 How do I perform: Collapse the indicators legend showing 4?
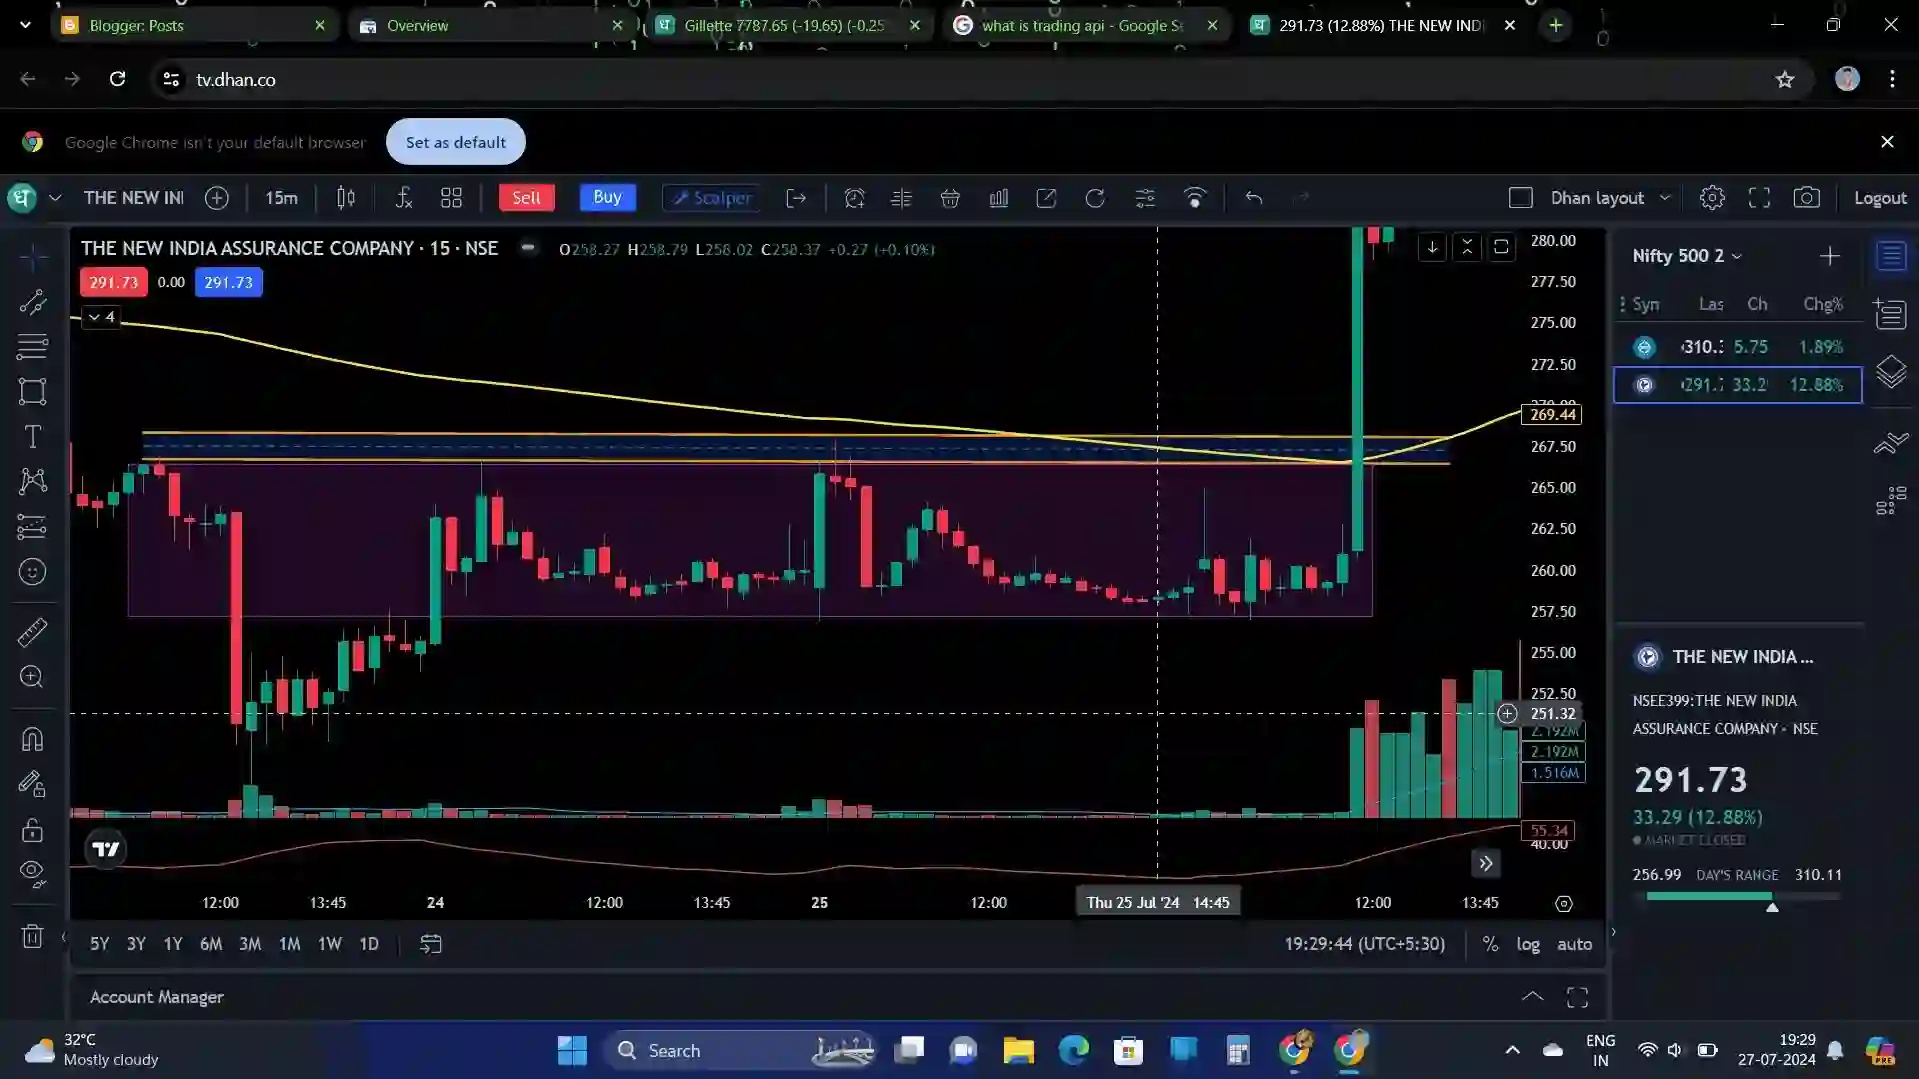coord(101,317)
